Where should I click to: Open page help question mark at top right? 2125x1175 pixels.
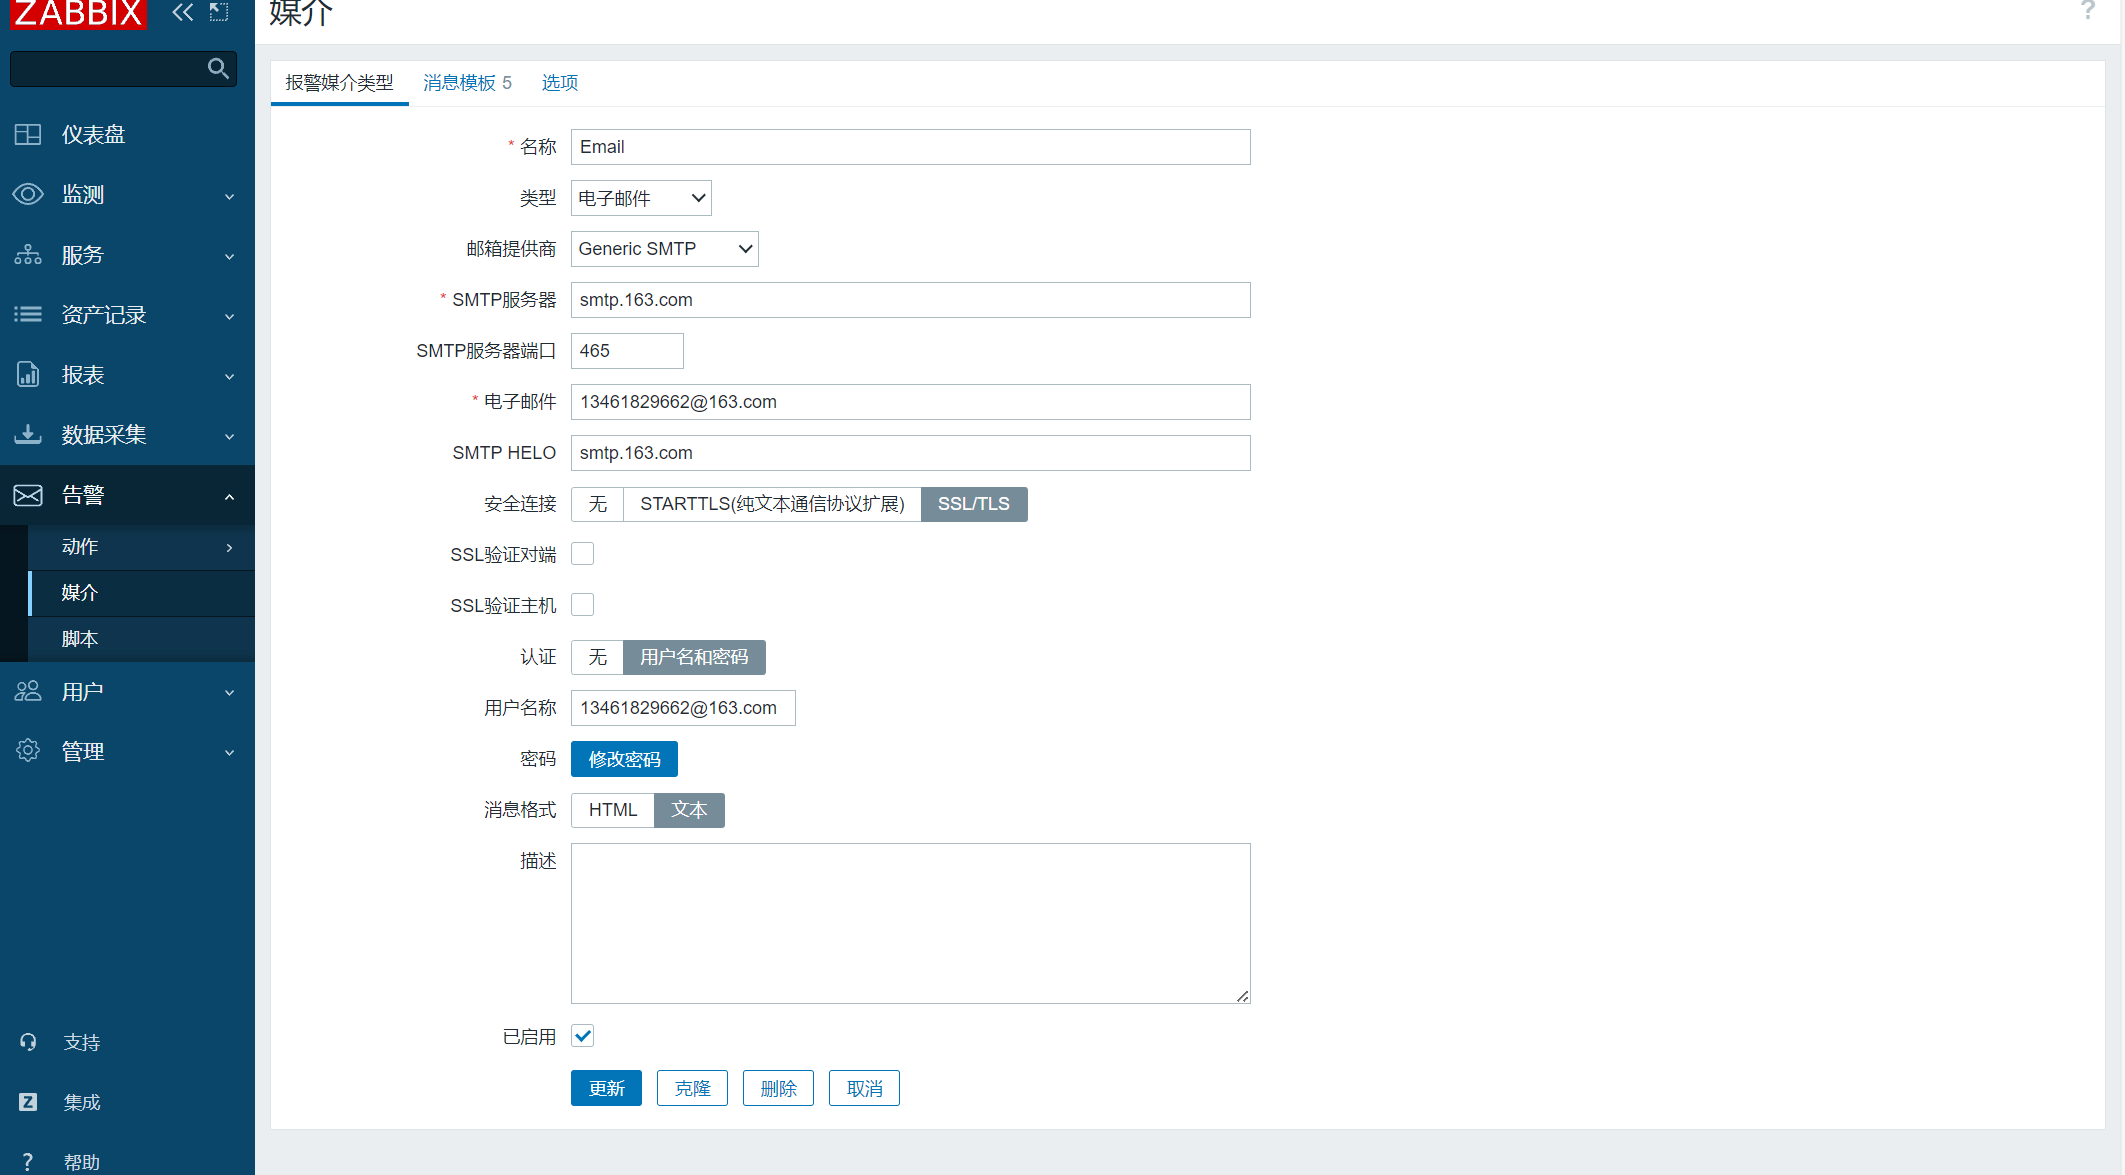[2088, 10]
